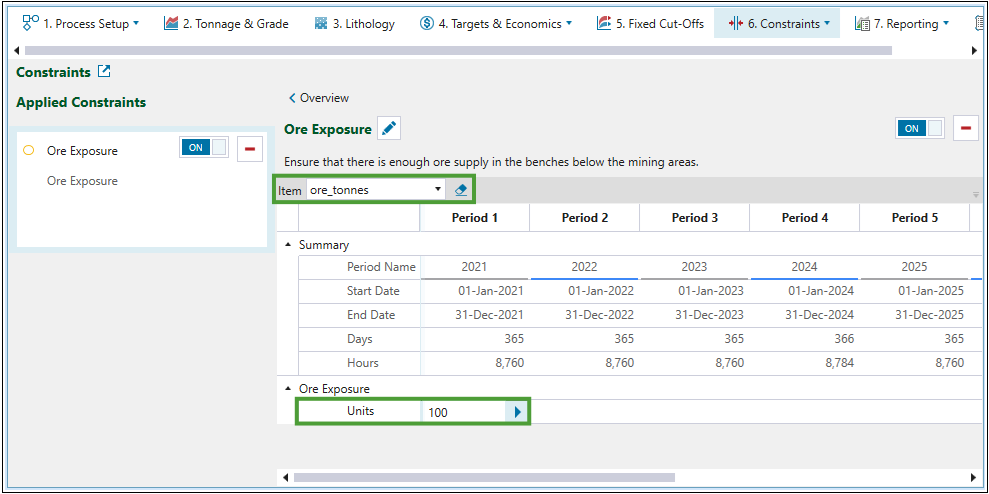989x494 pixels.
Task: Click the grid's bottom scroll left arrow
Action: click(x=286, y=478)
